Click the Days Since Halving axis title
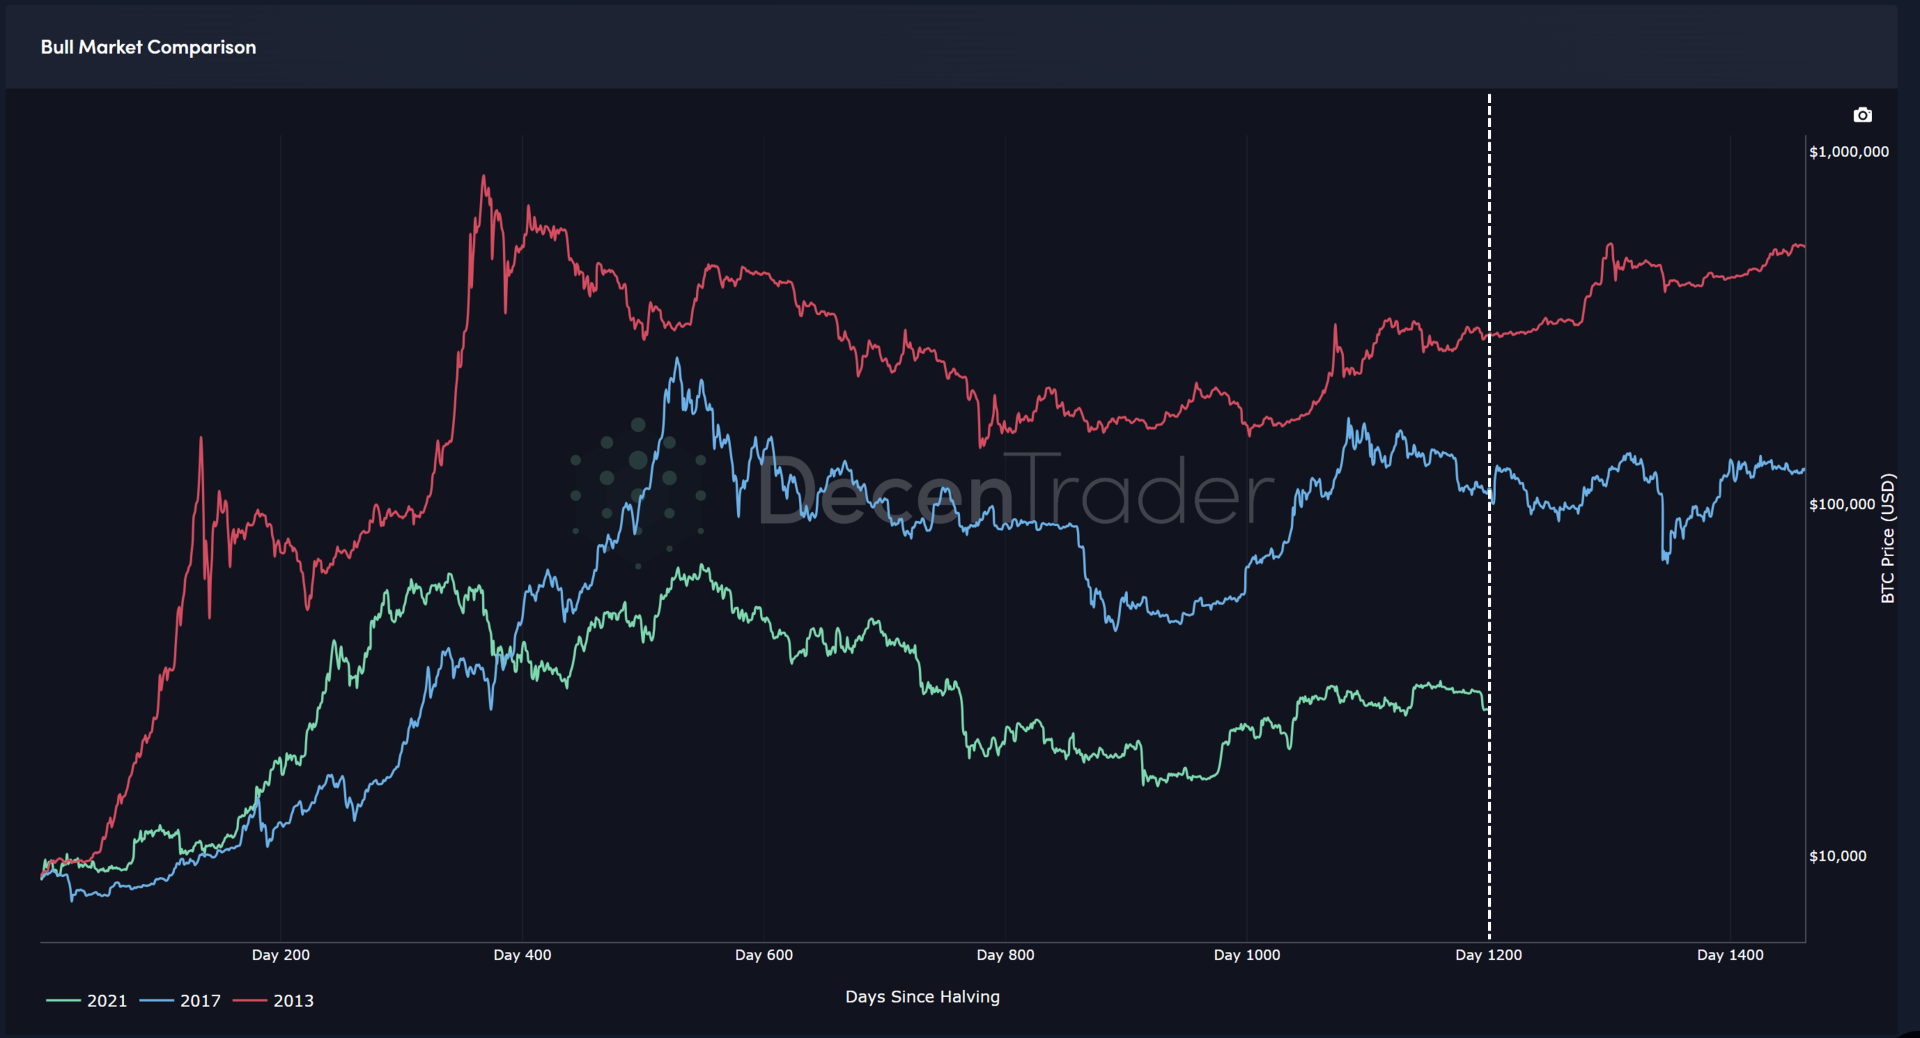 922,997
